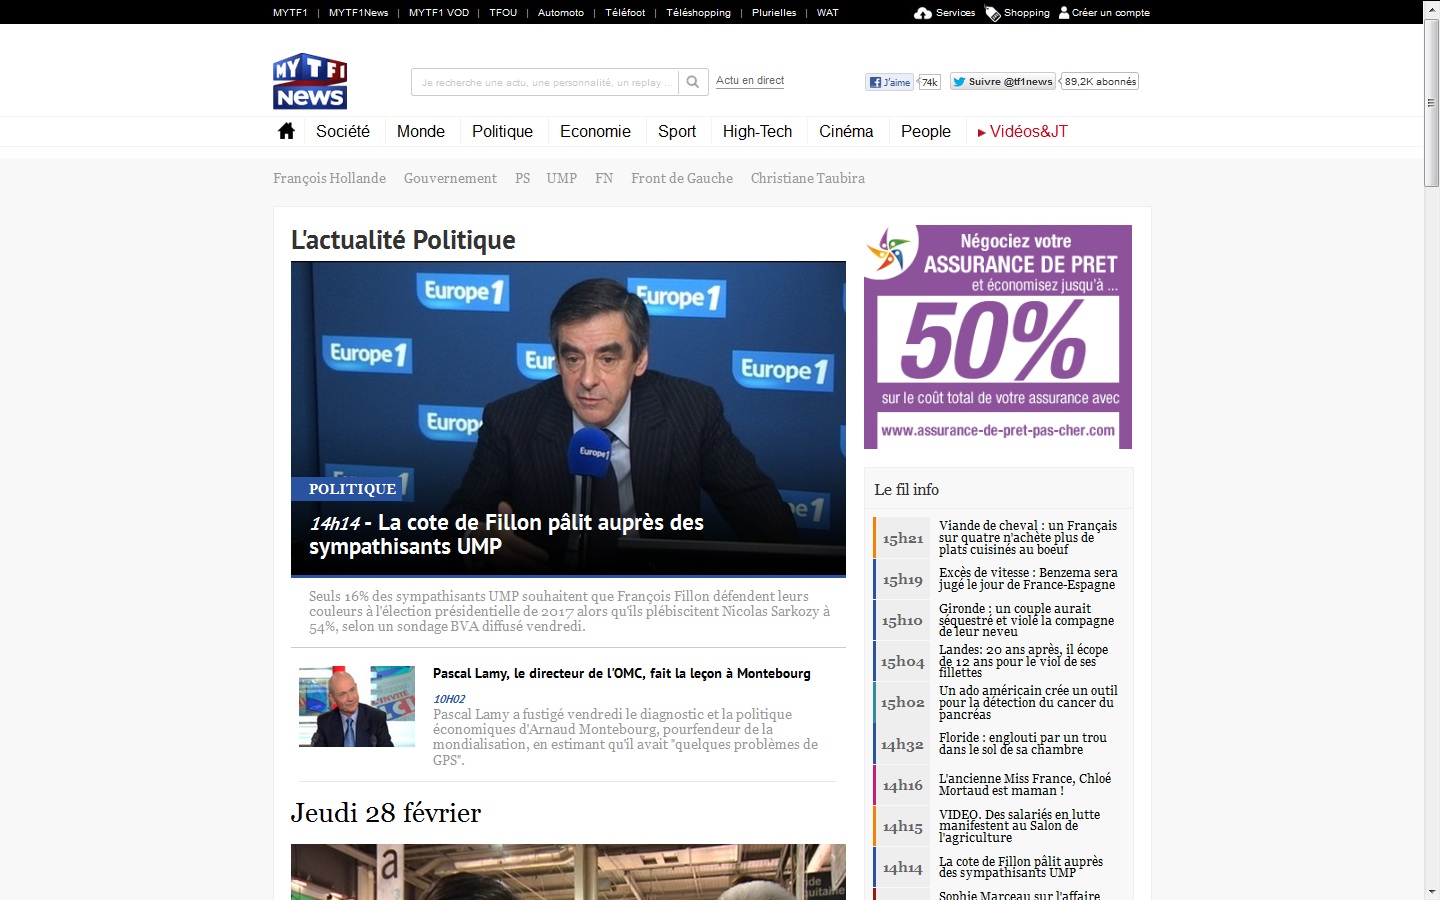The height and width of the screenshot is (900, 1440).
Task: Click the vertical scrollbar thumb
Action: click(1432, 101)
